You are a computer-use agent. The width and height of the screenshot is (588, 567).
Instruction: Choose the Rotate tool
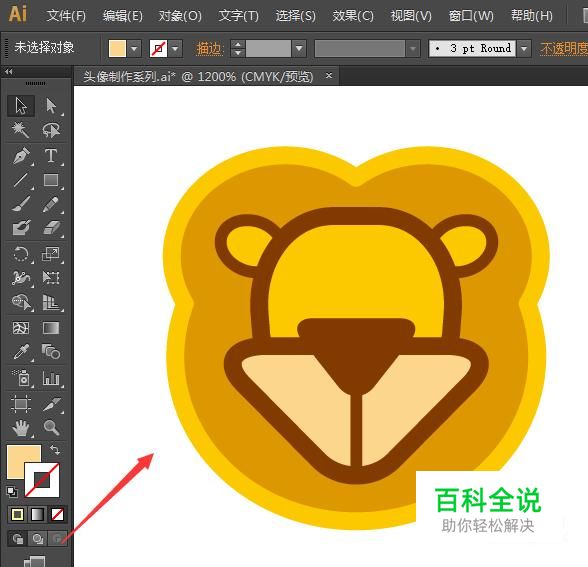(x=21, y=254)
